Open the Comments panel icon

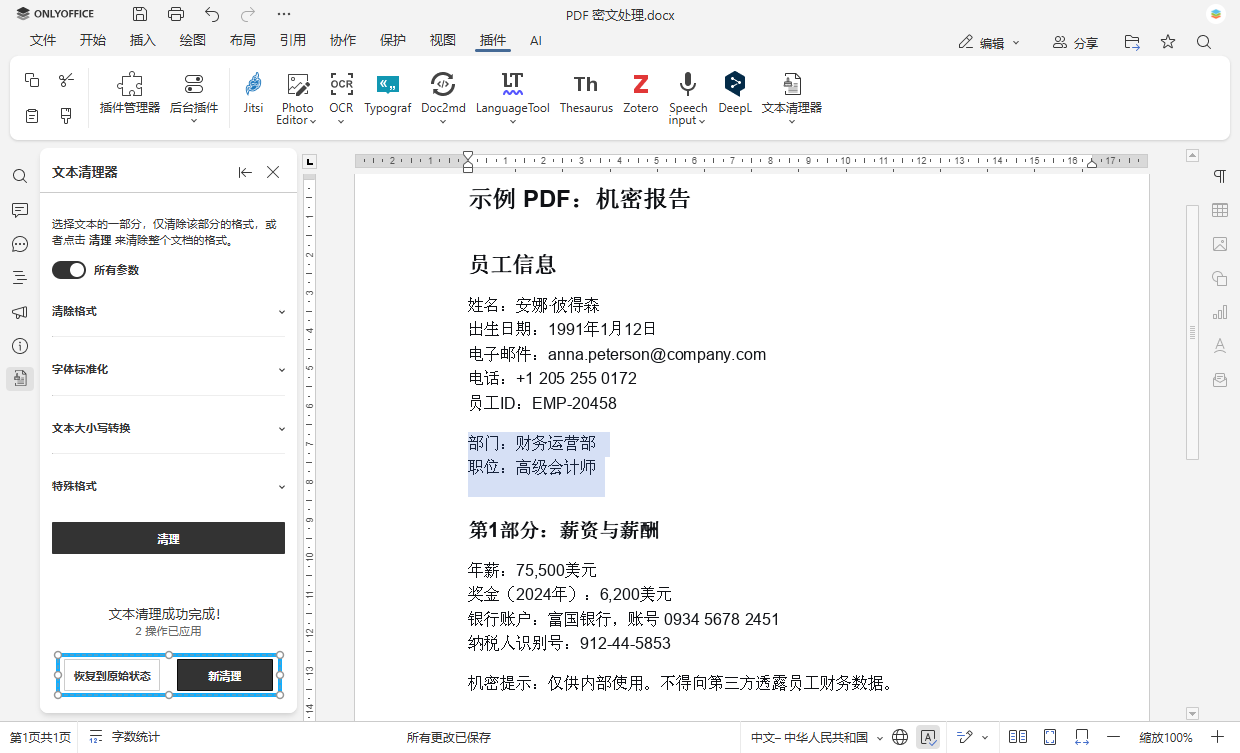(x=20, y=210)
